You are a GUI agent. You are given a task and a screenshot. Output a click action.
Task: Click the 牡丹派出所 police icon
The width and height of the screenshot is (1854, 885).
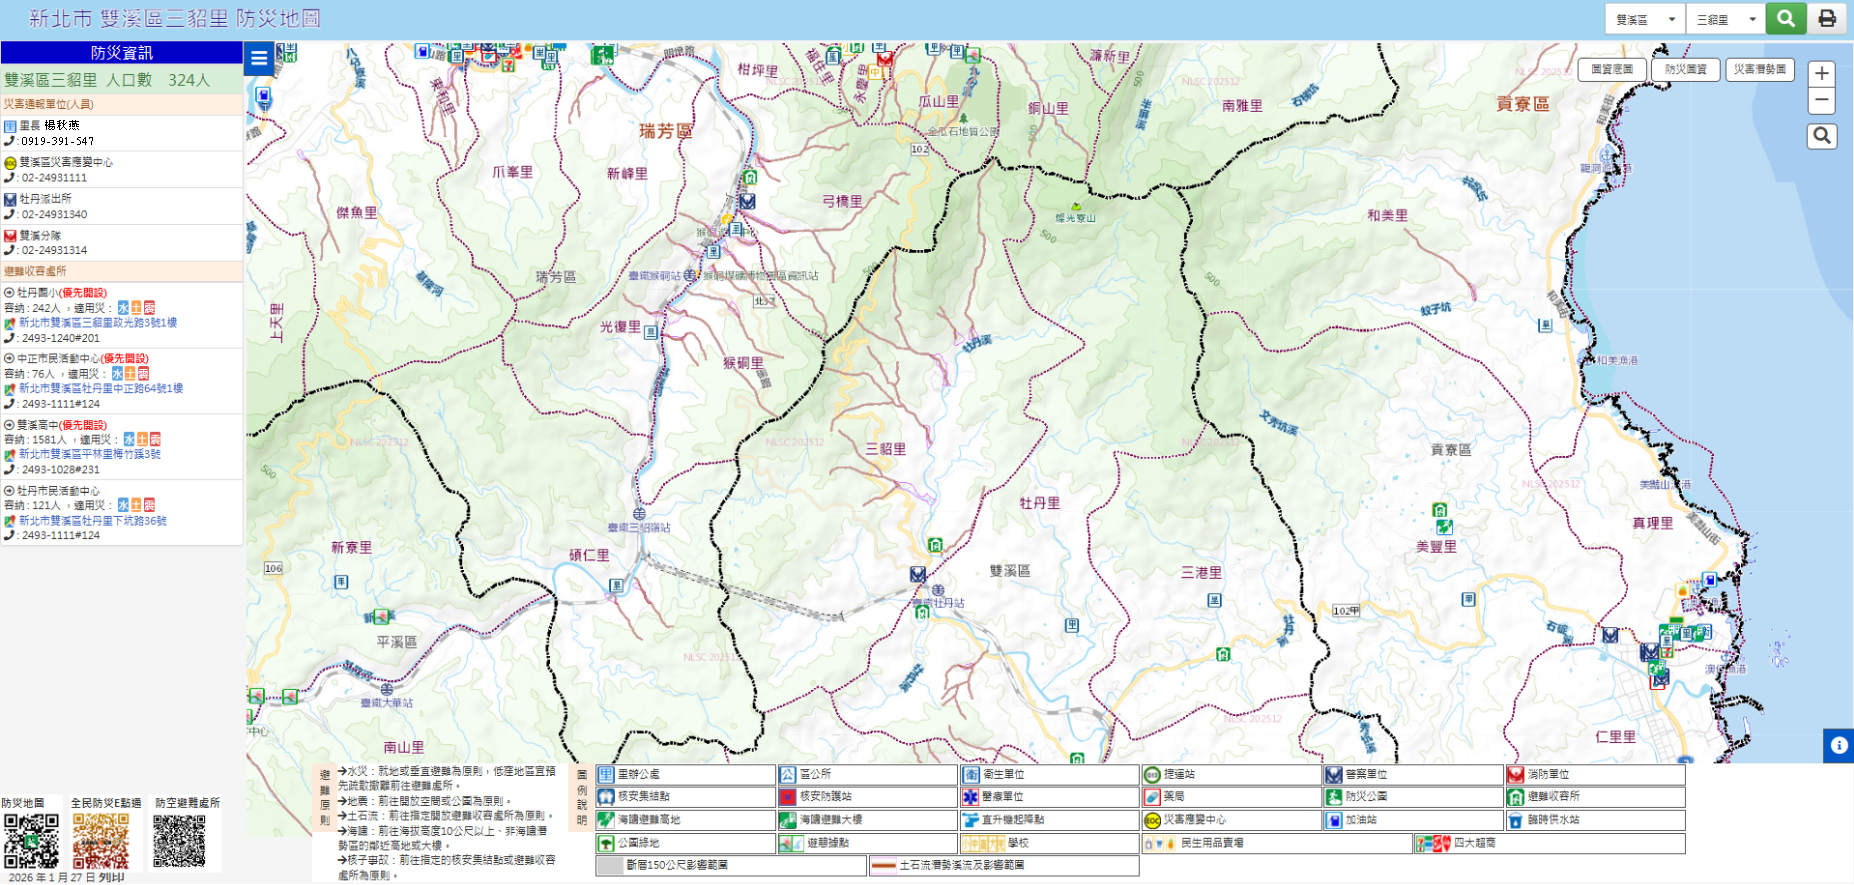click(x=10, y=200)
